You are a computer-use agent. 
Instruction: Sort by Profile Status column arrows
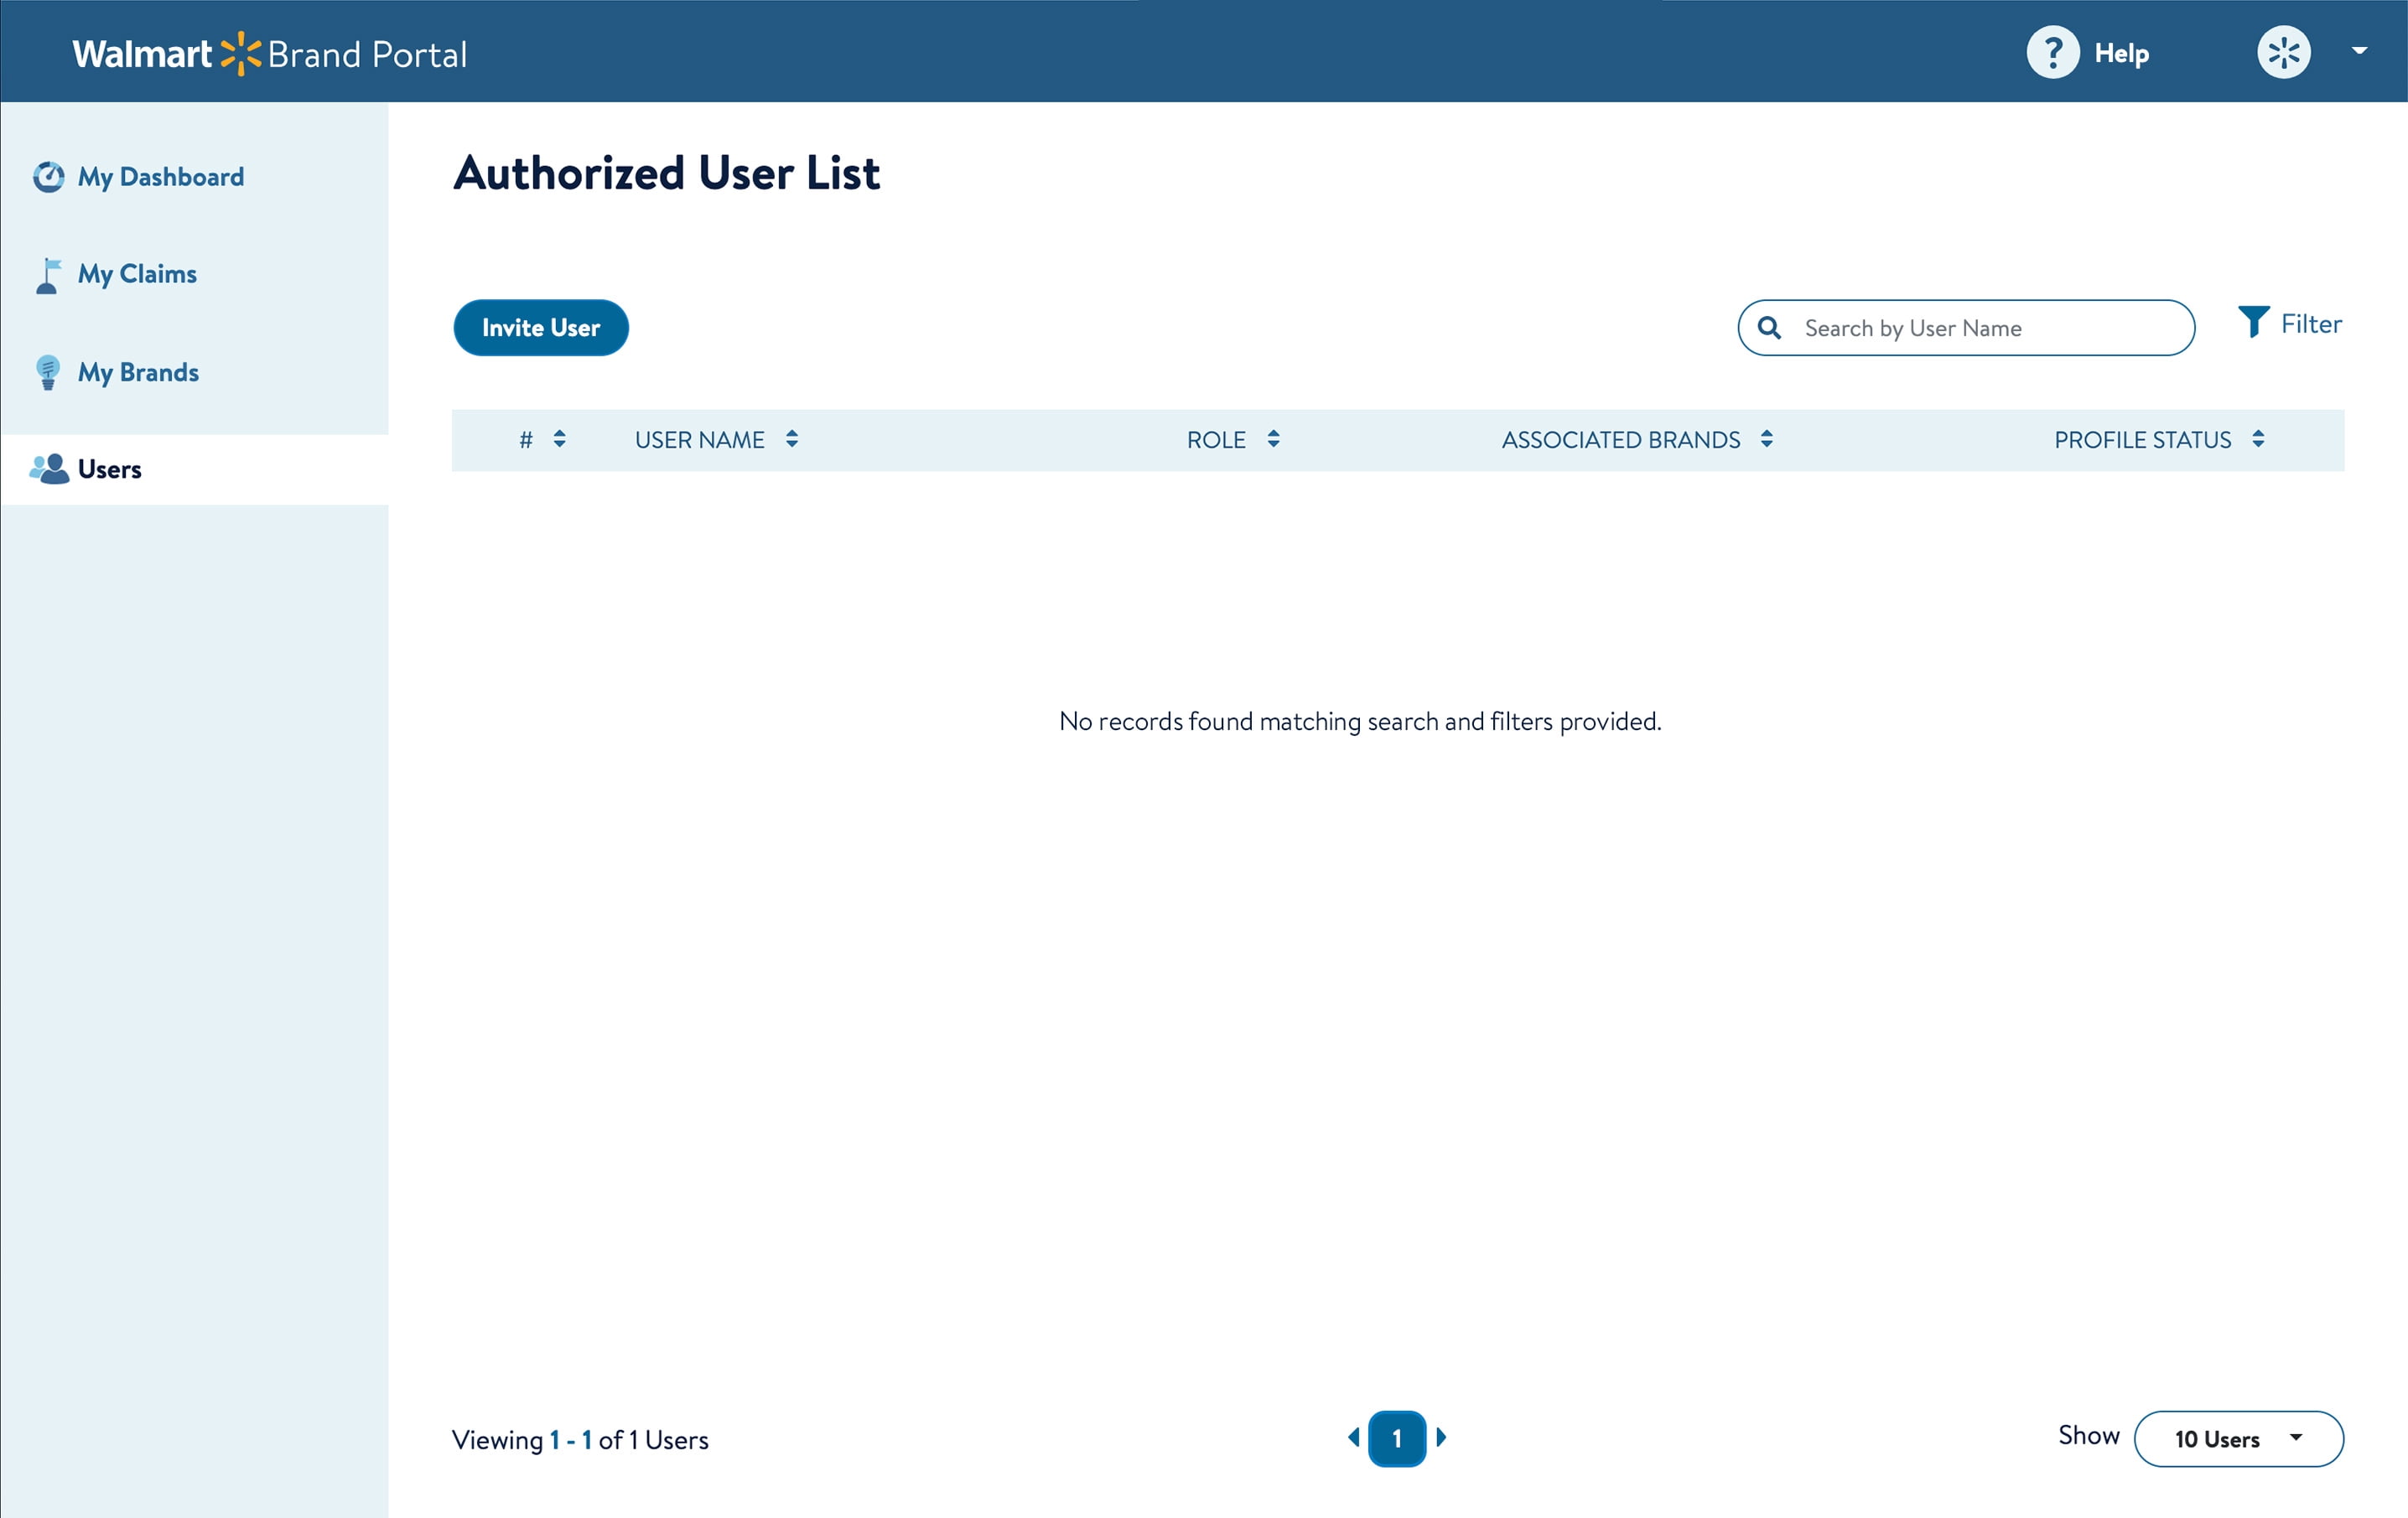[x=2258, y=439]
